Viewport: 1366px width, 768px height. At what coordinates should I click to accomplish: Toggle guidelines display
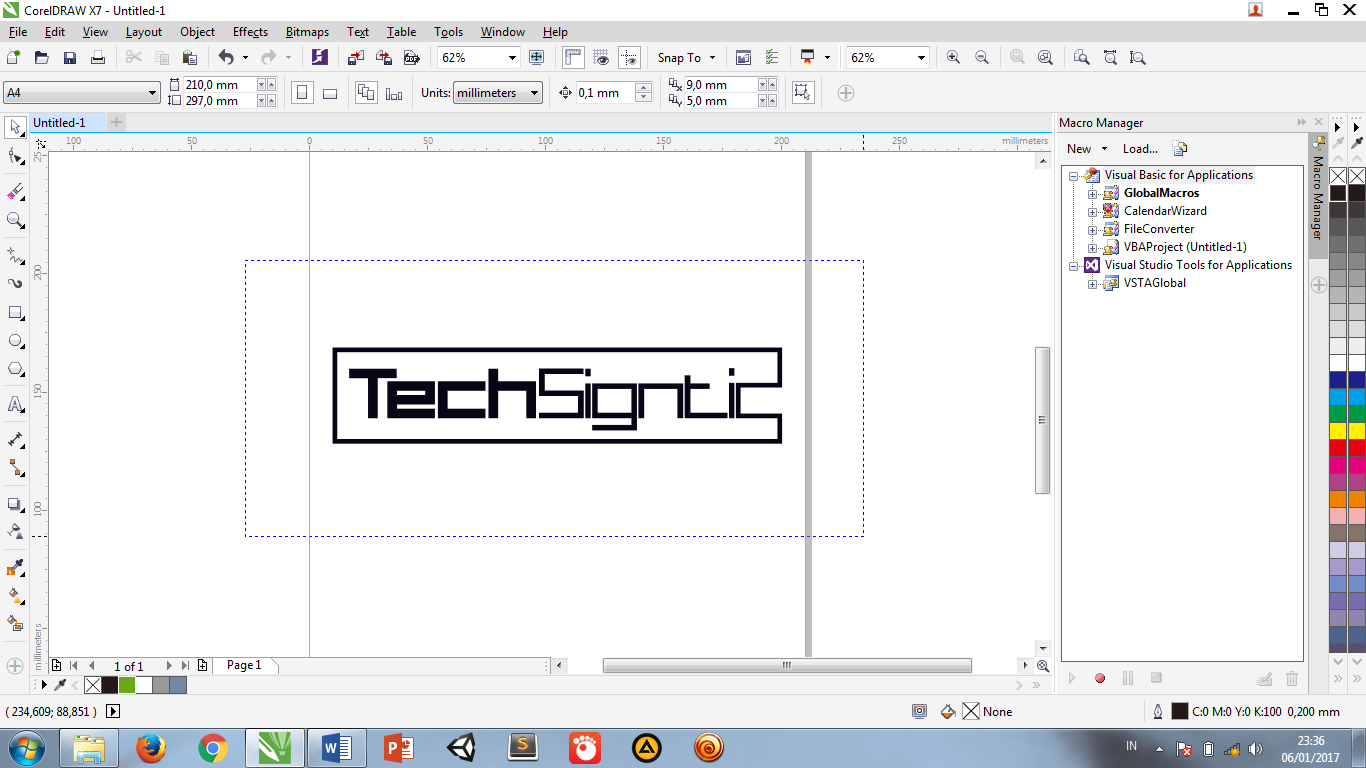click(629, 58)
